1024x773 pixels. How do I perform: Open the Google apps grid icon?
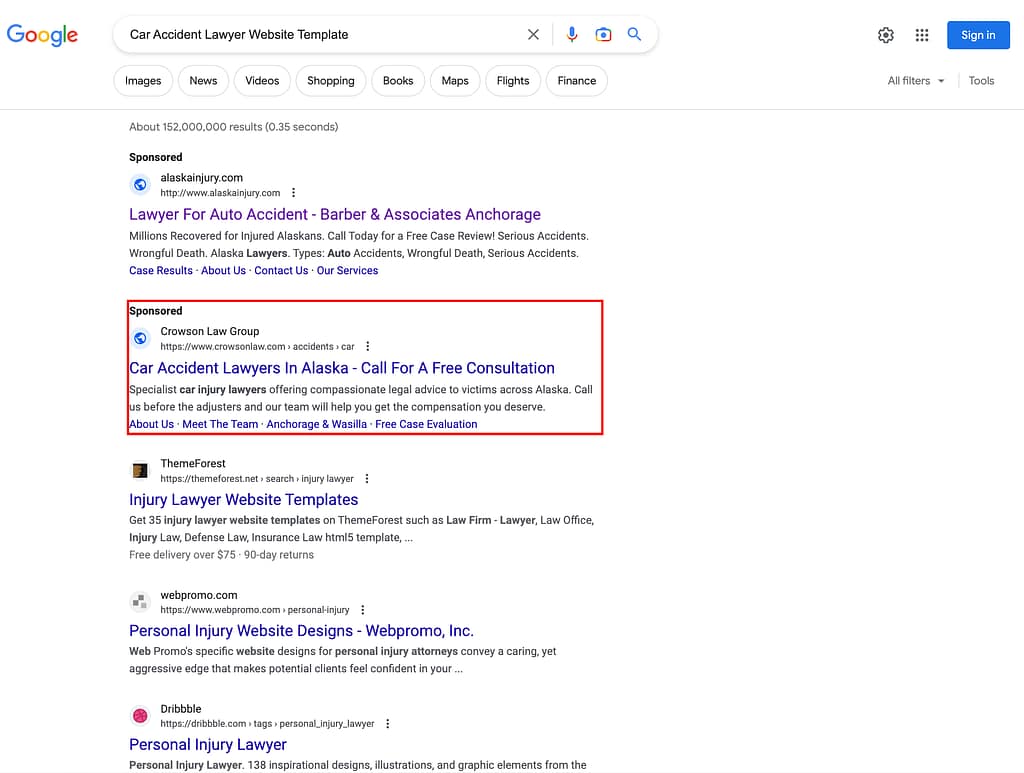point(921,35)
